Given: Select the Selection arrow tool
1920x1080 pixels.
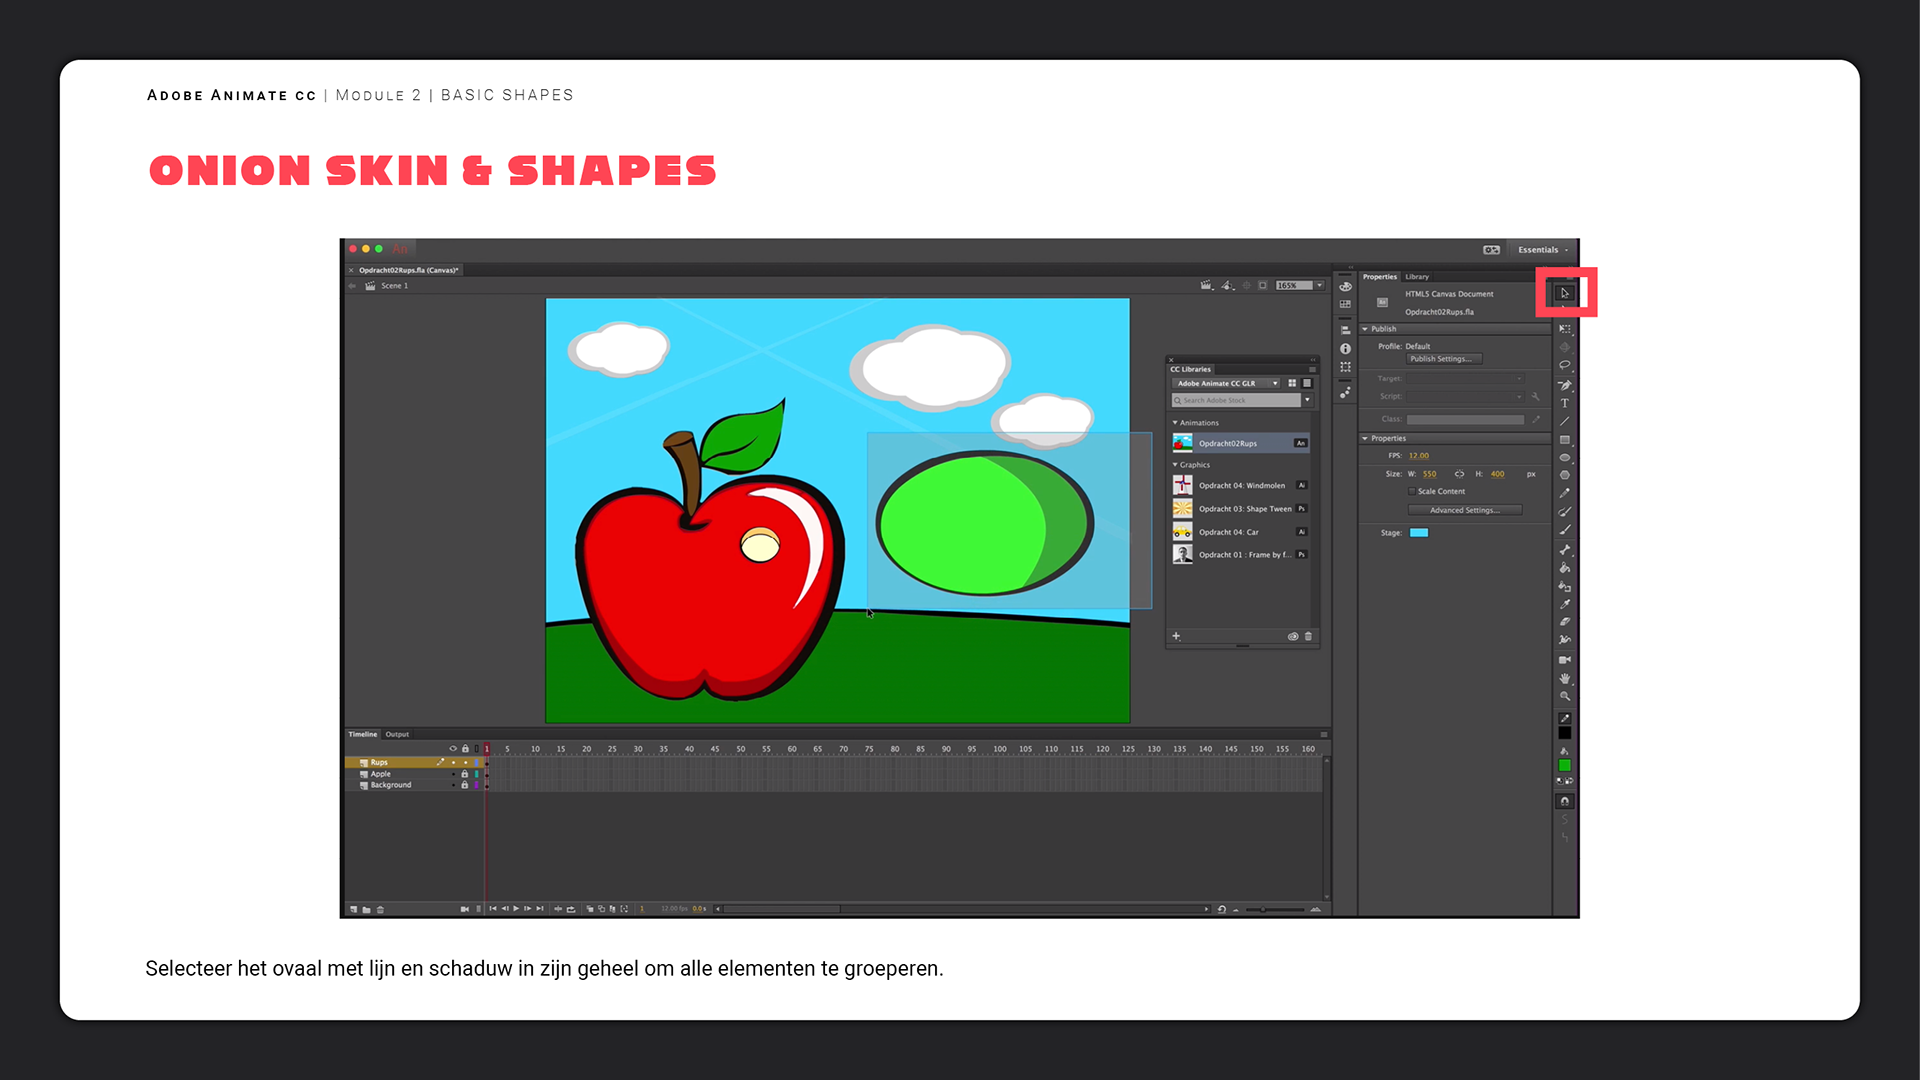Looking at the screenshot, I should pos(1565,293).
